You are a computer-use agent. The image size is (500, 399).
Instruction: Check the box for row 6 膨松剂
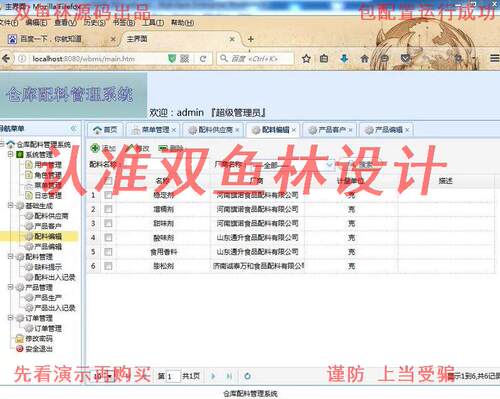point(108,266)
